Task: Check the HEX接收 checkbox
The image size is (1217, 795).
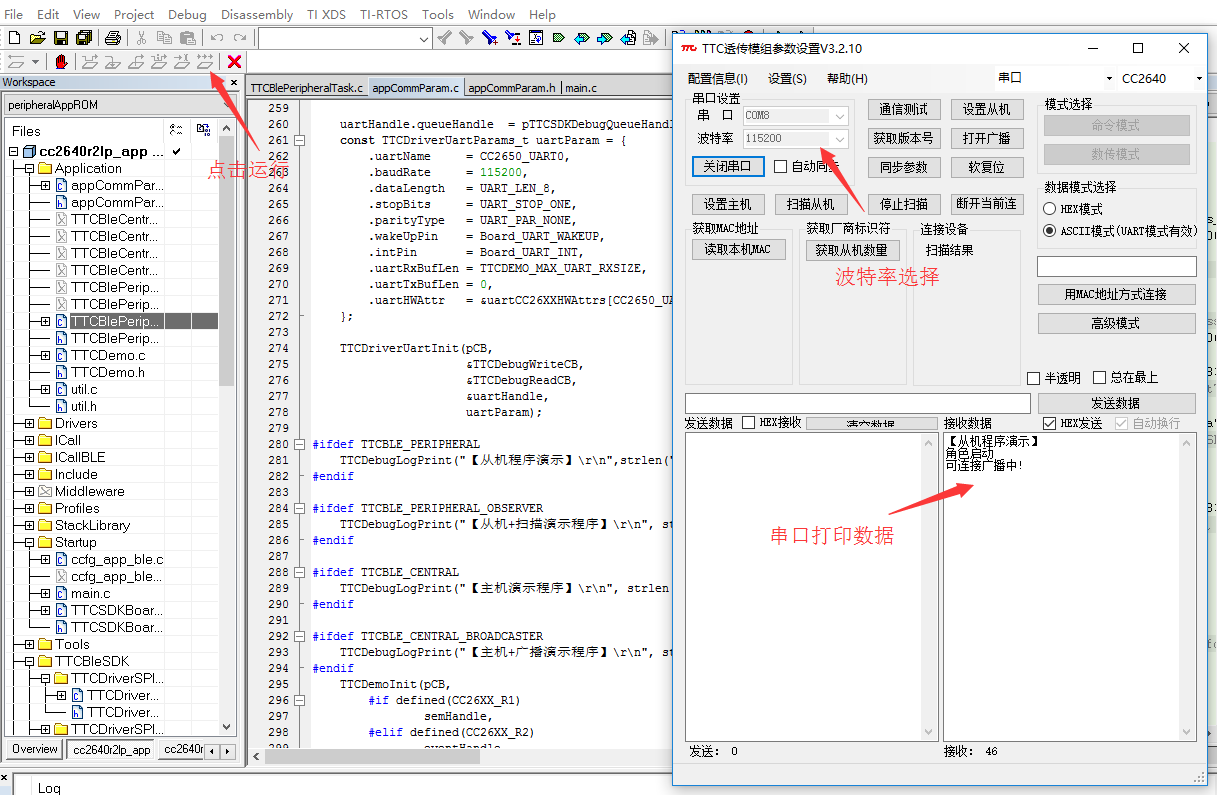Action: [748, 423]
